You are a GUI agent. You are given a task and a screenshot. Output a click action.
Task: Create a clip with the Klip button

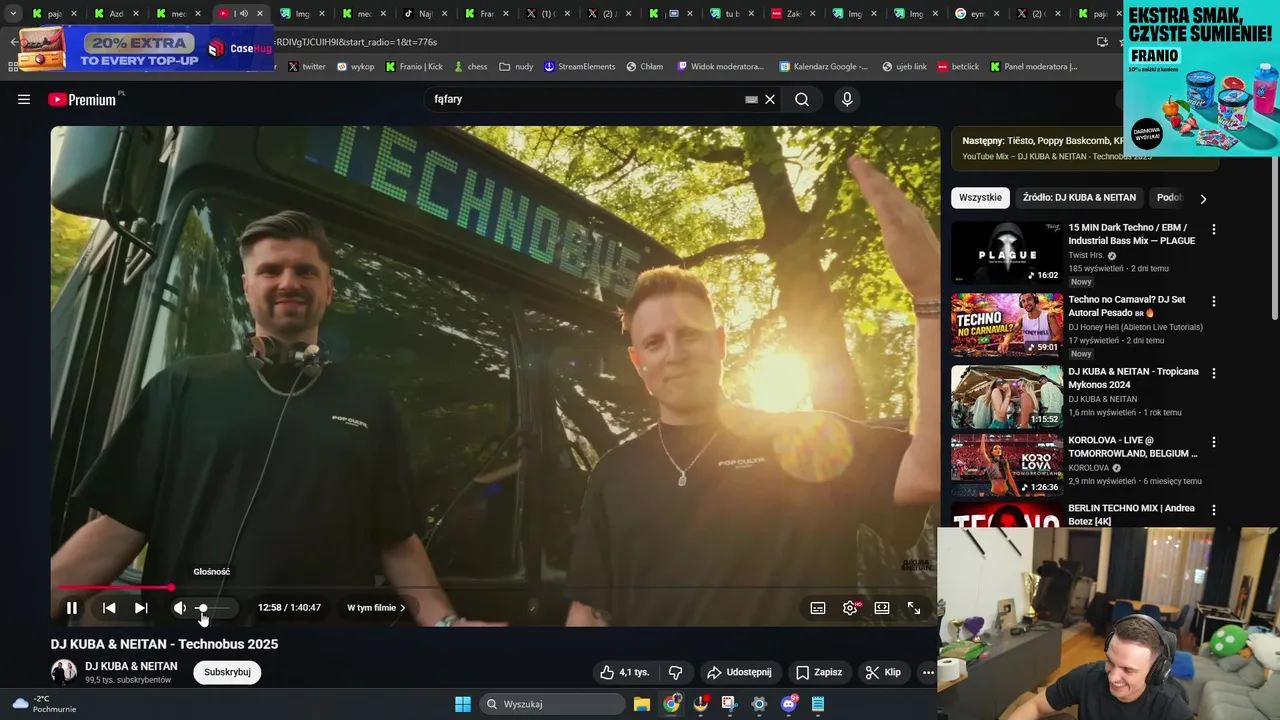pos(883,672)
